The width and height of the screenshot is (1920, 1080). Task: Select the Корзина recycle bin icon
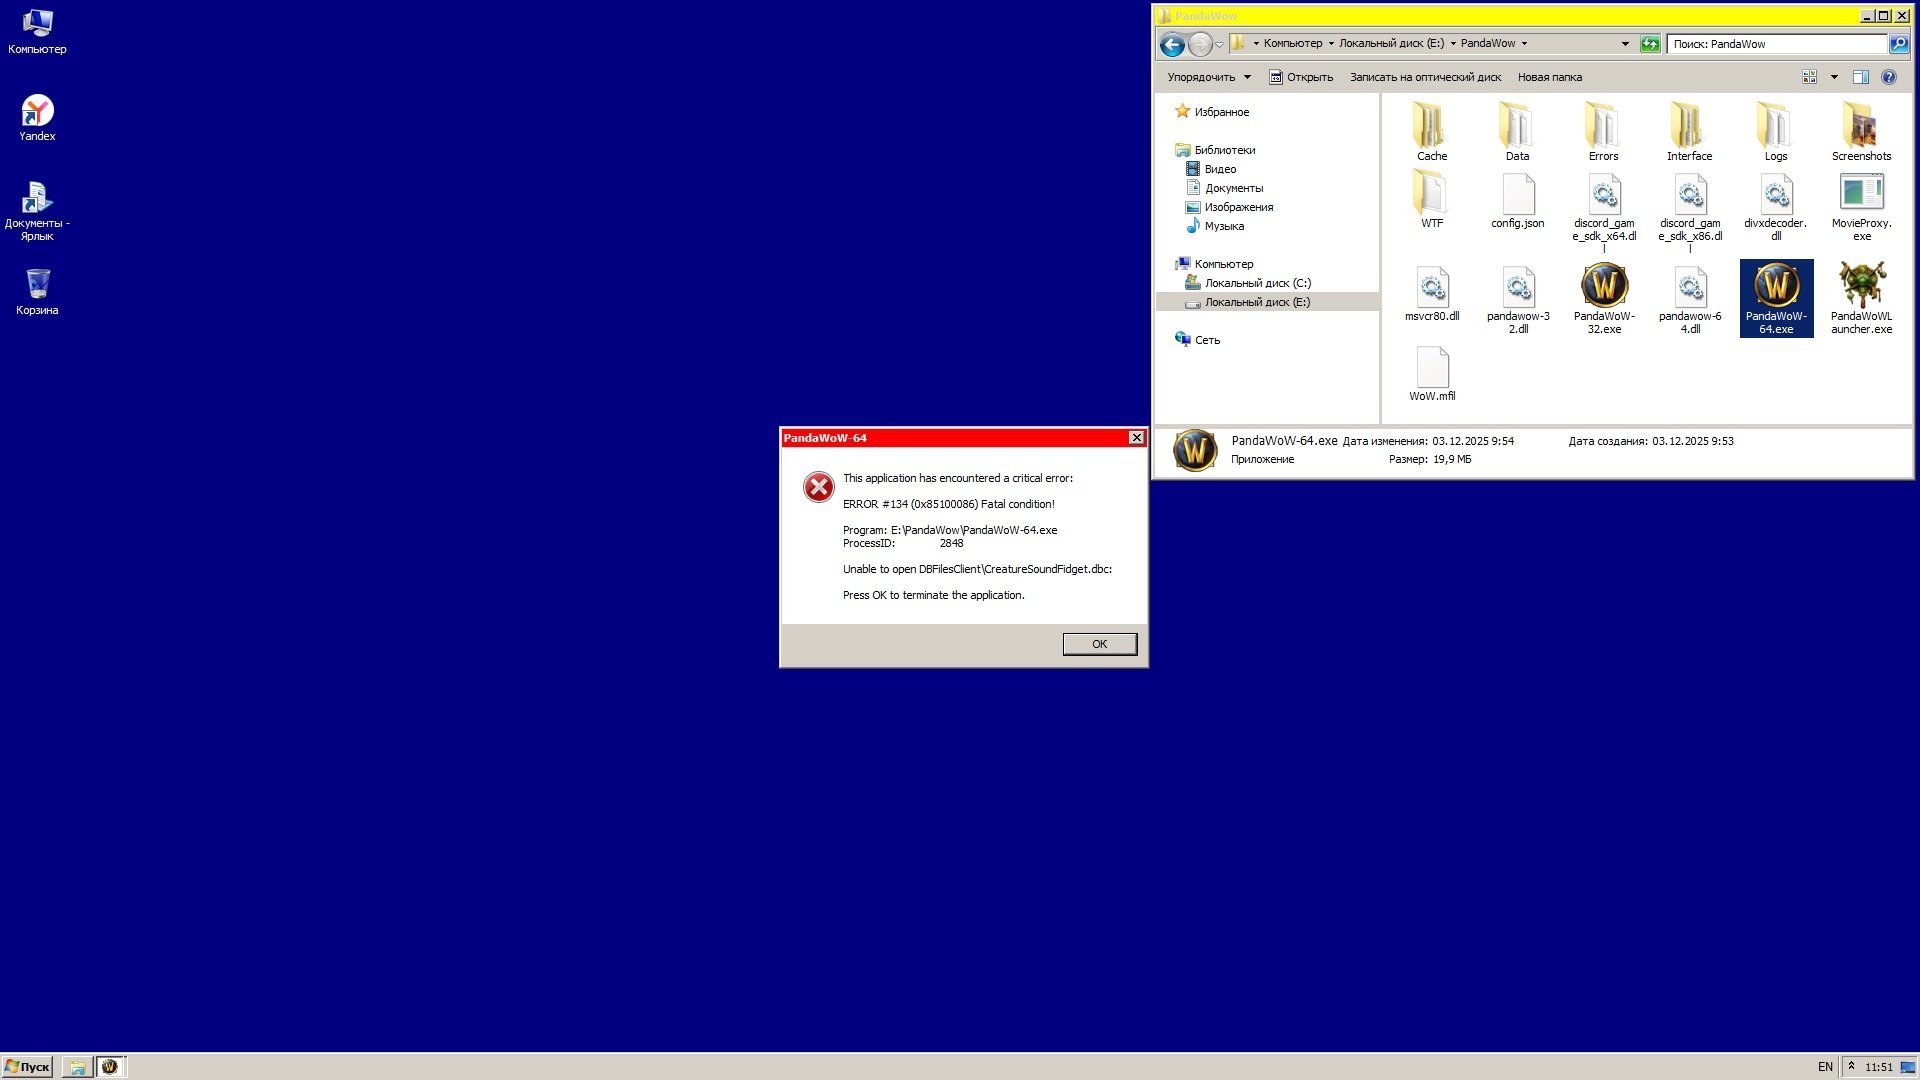tap(37, 285)
